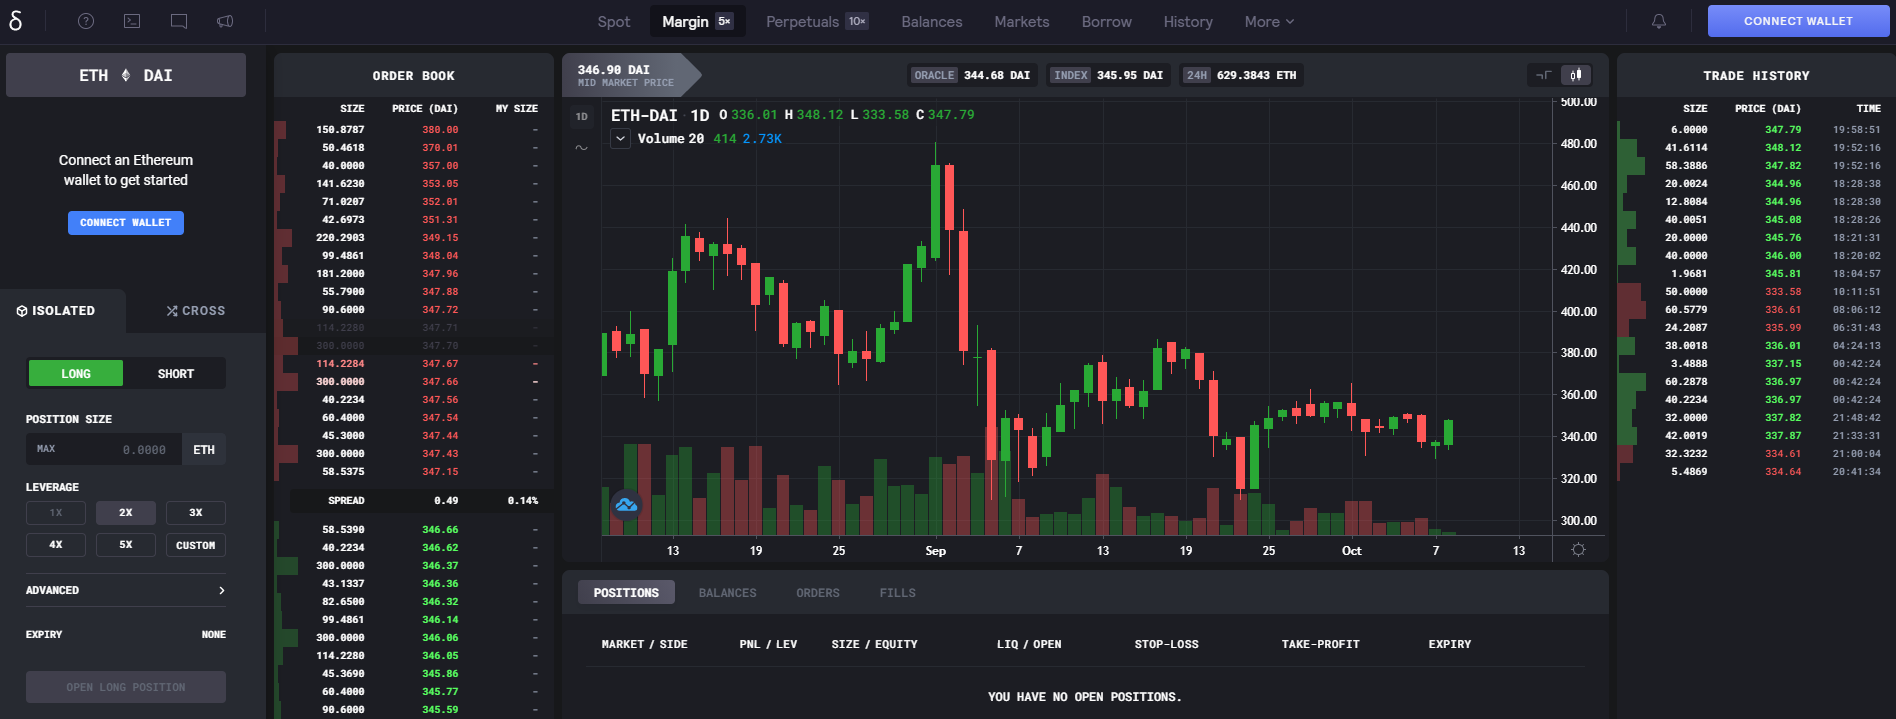Go to the Perpetuals 10x tab
1896x719 pixels.
click(817, 21)
